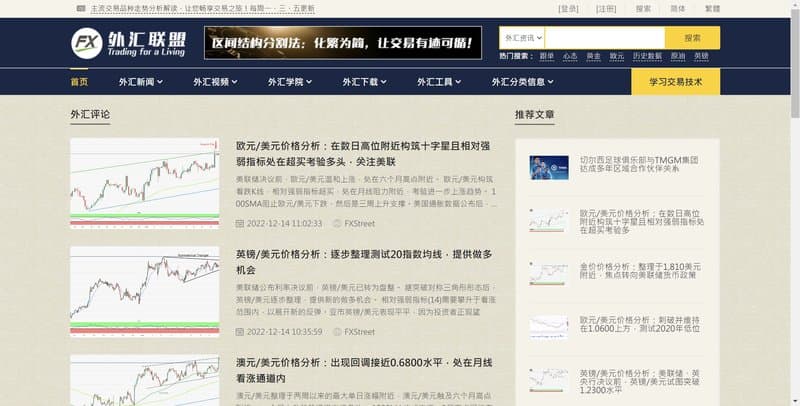Click the author icon beside FXStreet in the 欧元/美元 article
Screen dimensions: 800x406
(x=337, y=223)
